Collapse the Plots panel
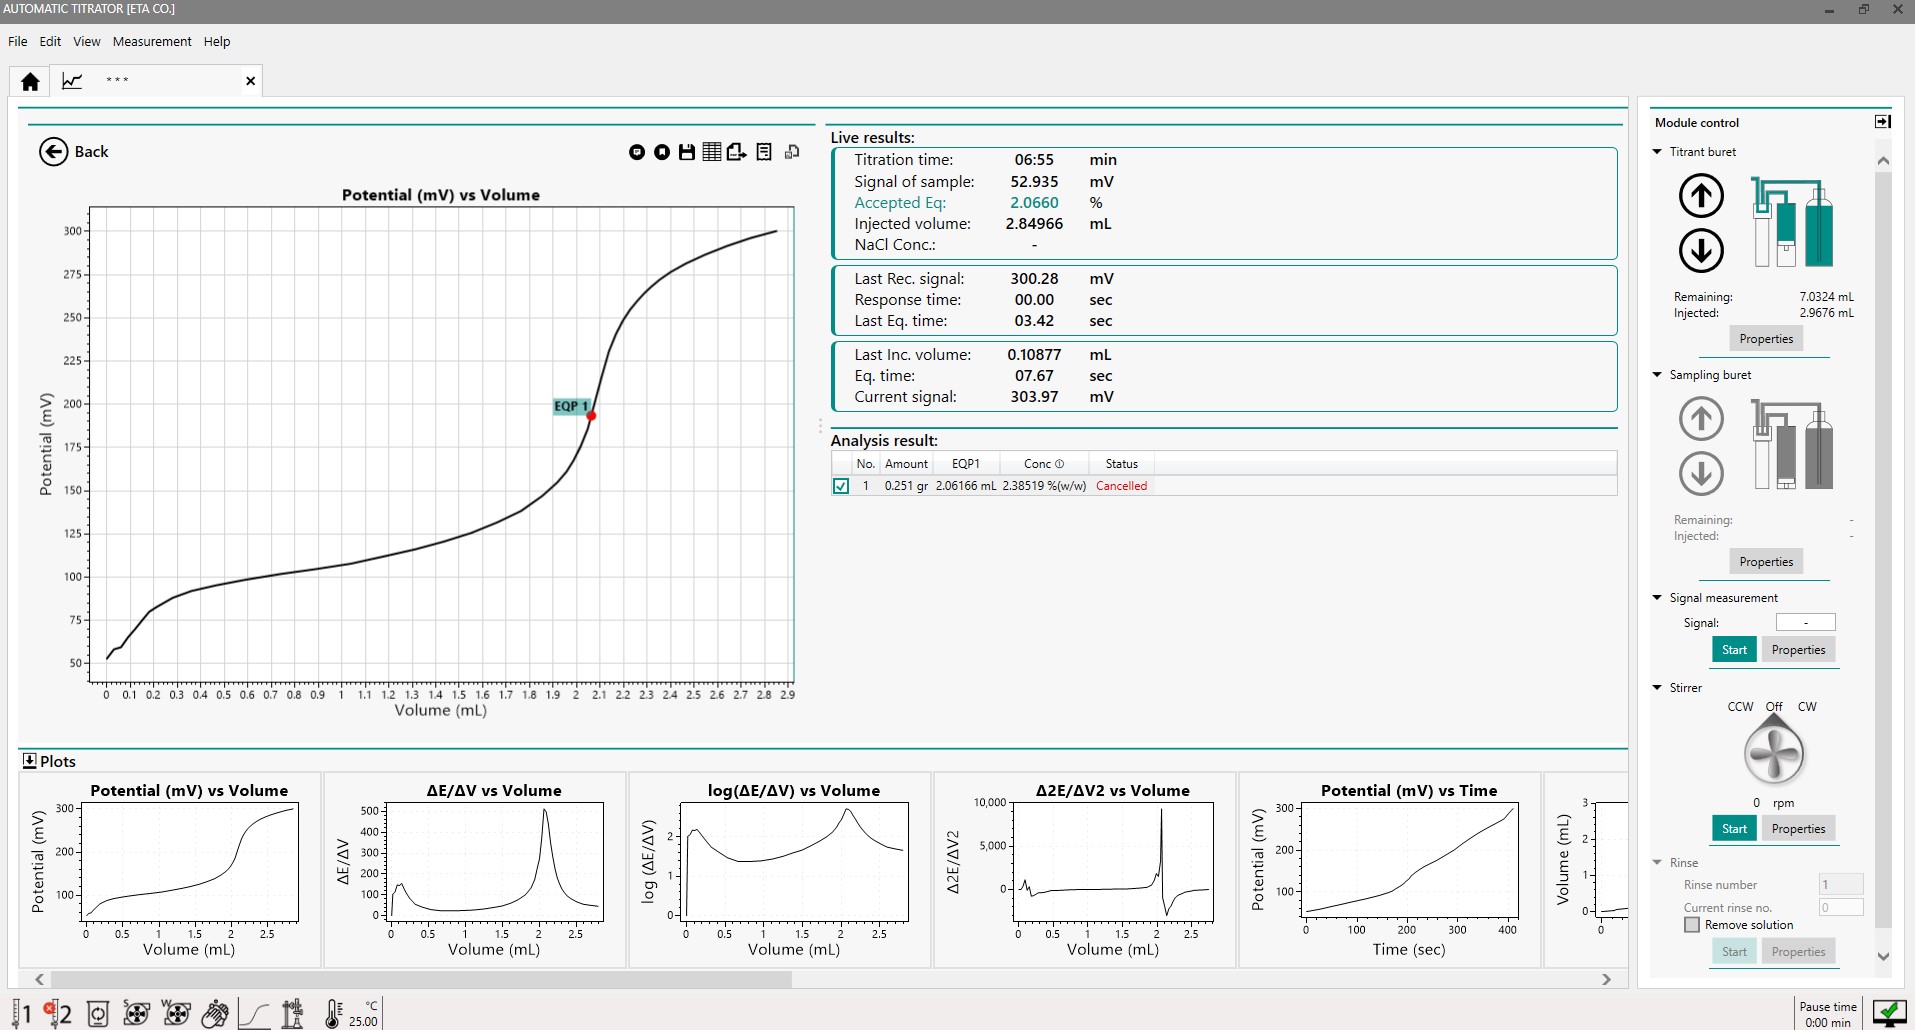Screen dimensions: 1915x1030 pos(29,761)
